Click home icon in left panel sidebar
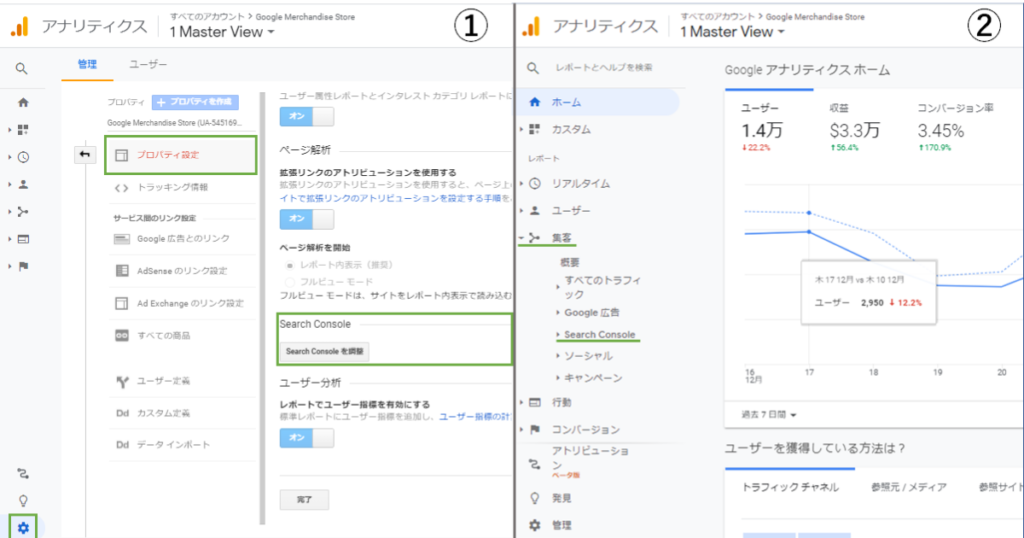Viewport: 1024px width, 538px height. point(24,103)
